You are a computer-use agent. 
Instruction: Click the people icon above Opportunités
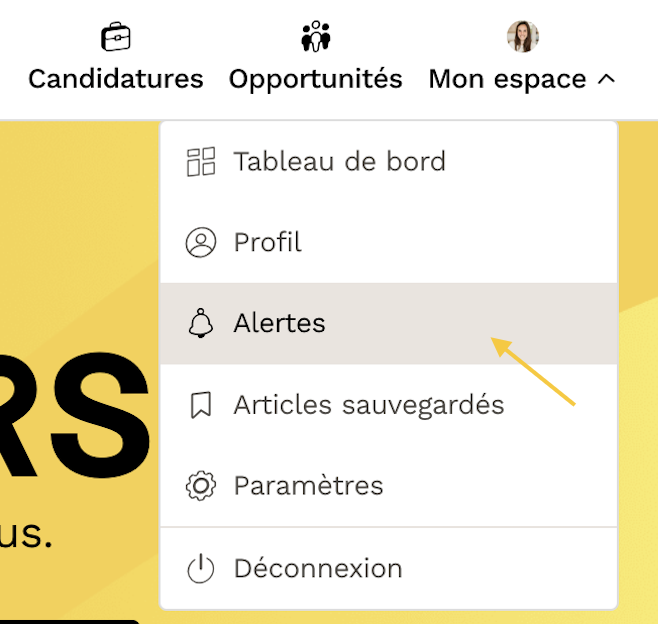[316, 37]
